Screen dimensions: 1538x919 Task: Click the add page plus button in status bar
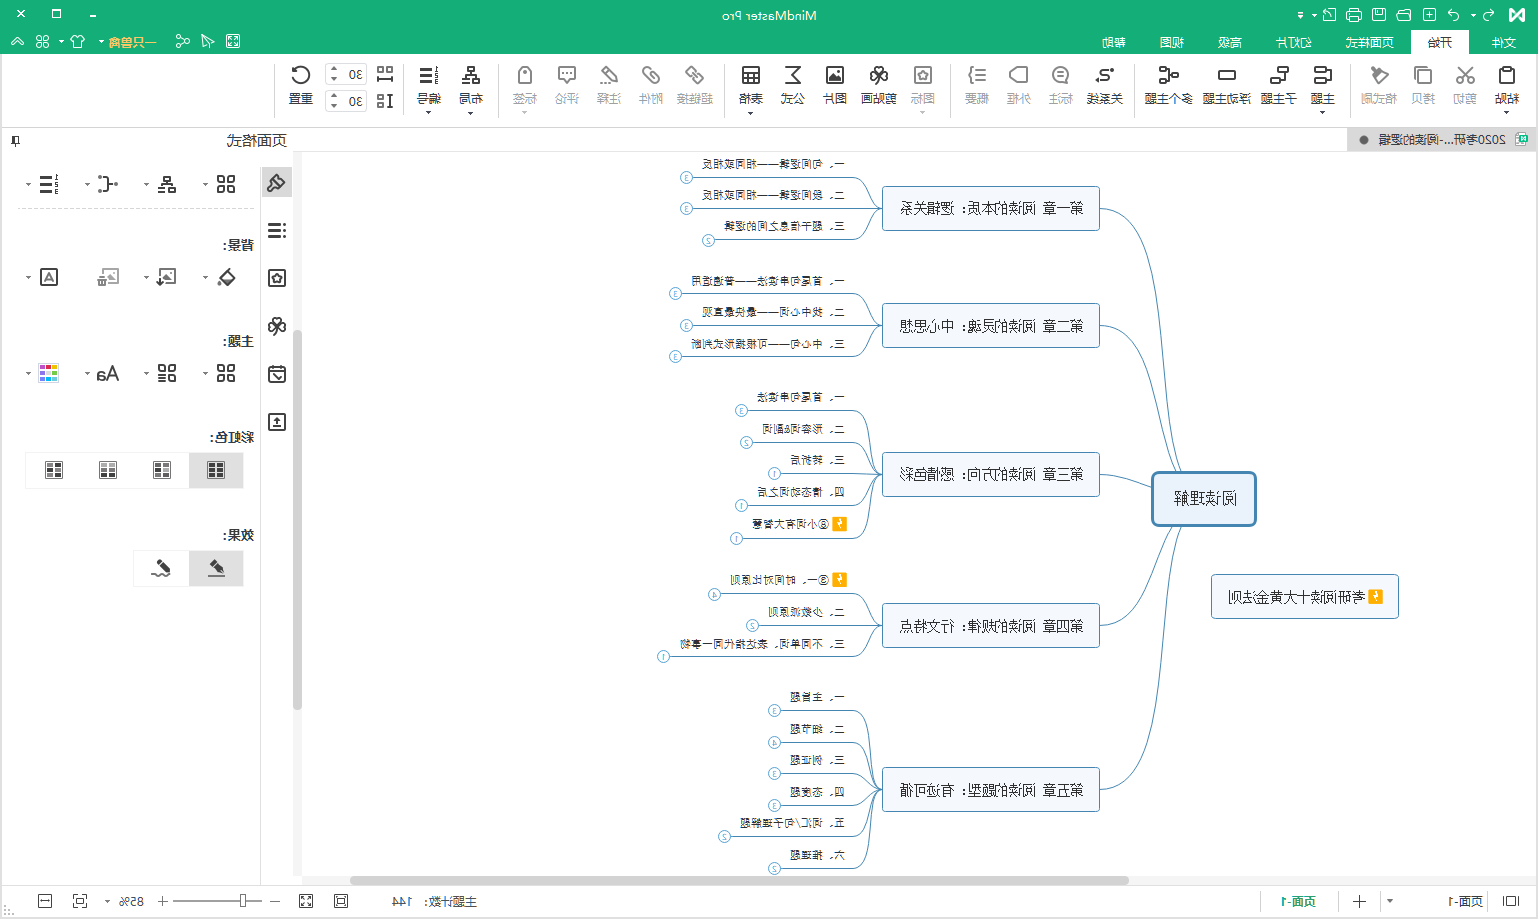click(x=1359, y=901)
